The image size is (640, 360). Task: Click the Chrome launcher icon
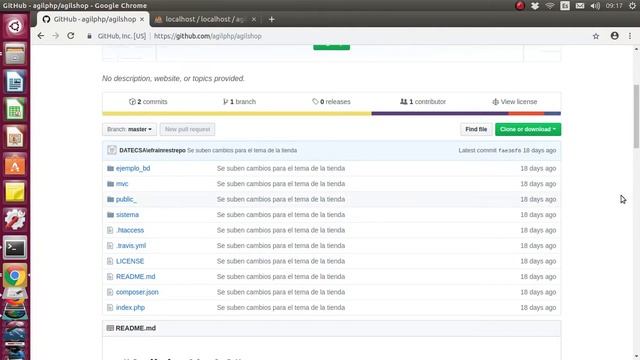point(15,276)
